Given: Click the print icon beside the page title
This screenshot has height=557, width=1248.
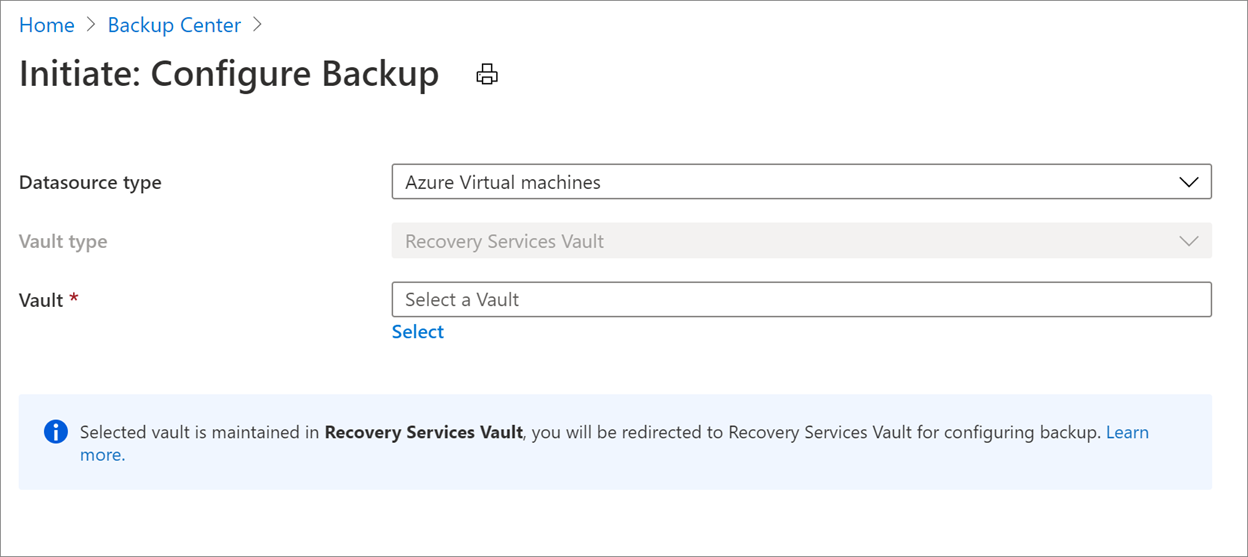Looking at the screenshot, I should tap(487, 75).
